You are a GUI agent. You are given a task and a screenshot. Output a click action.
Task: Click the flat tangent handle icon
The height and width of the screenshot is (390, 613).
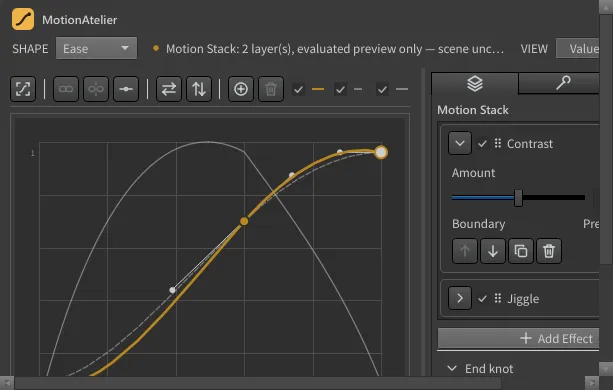[126, 89]
